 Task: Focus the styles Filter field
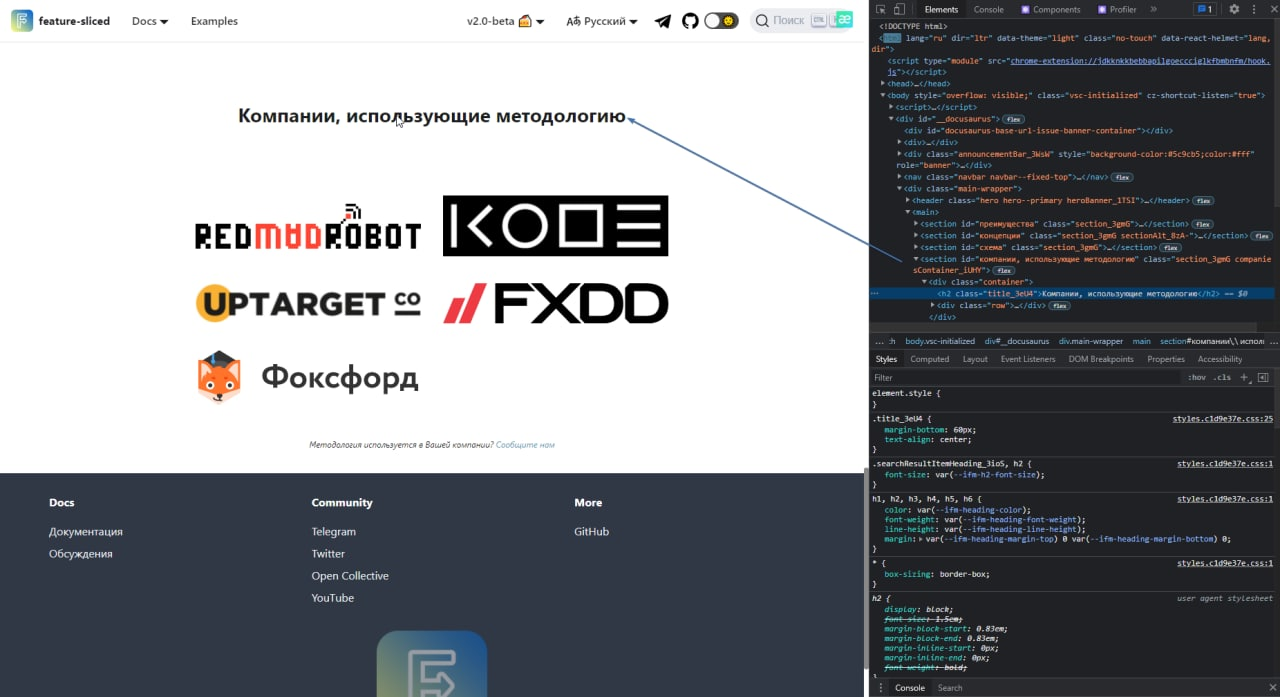1025,378
